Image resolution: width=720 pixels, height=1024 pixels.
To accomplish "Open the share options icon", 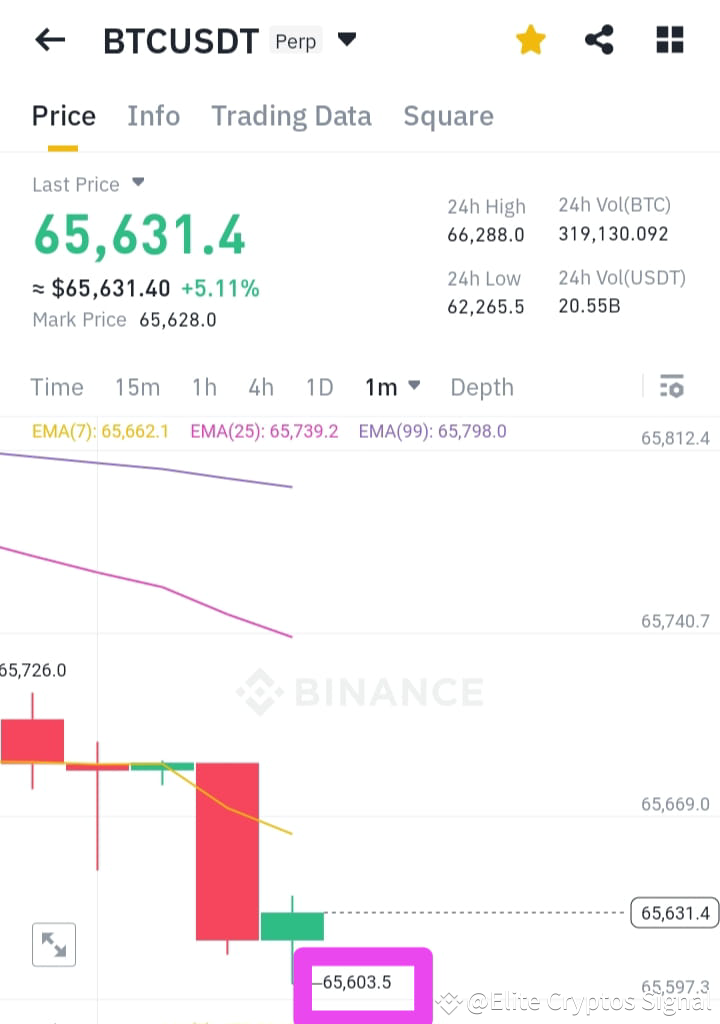I will (x=599, y=39).
